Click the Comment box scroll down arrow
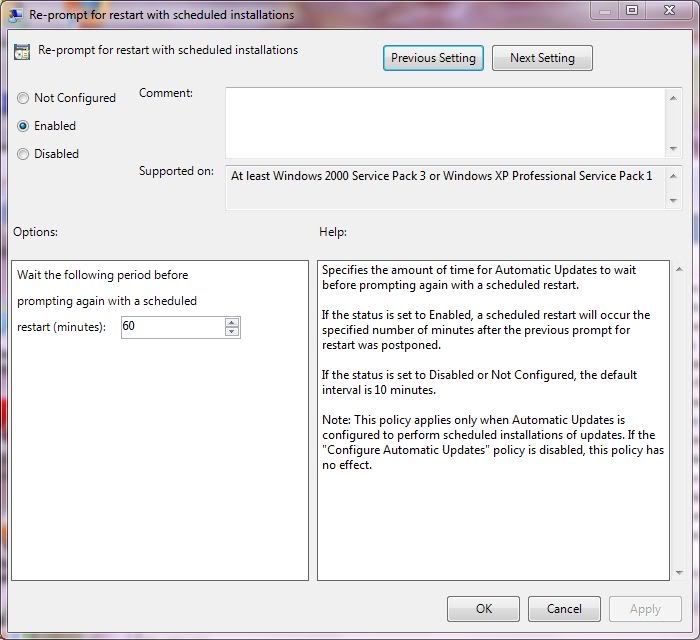The image size is (700, 640). [674, 149]
